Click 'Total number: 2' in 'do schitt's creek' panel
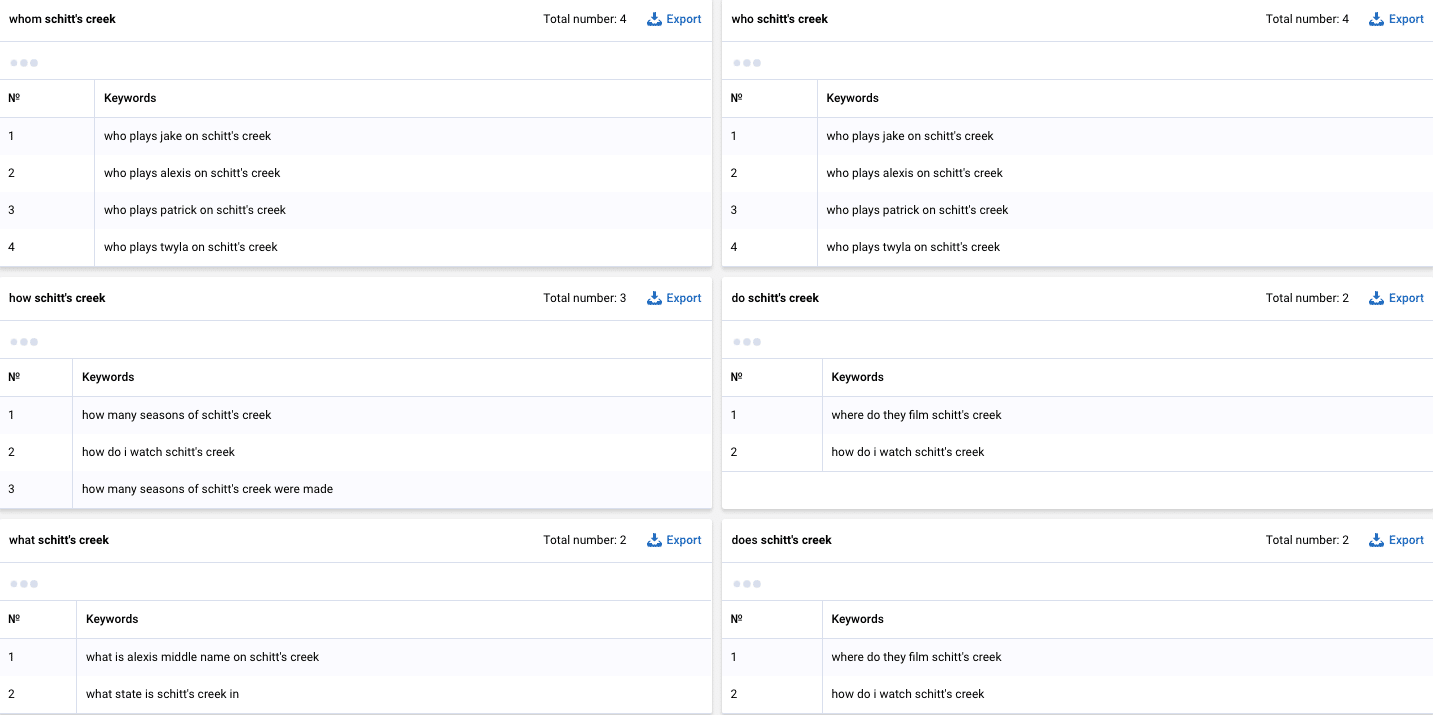 coord(1307,298)
